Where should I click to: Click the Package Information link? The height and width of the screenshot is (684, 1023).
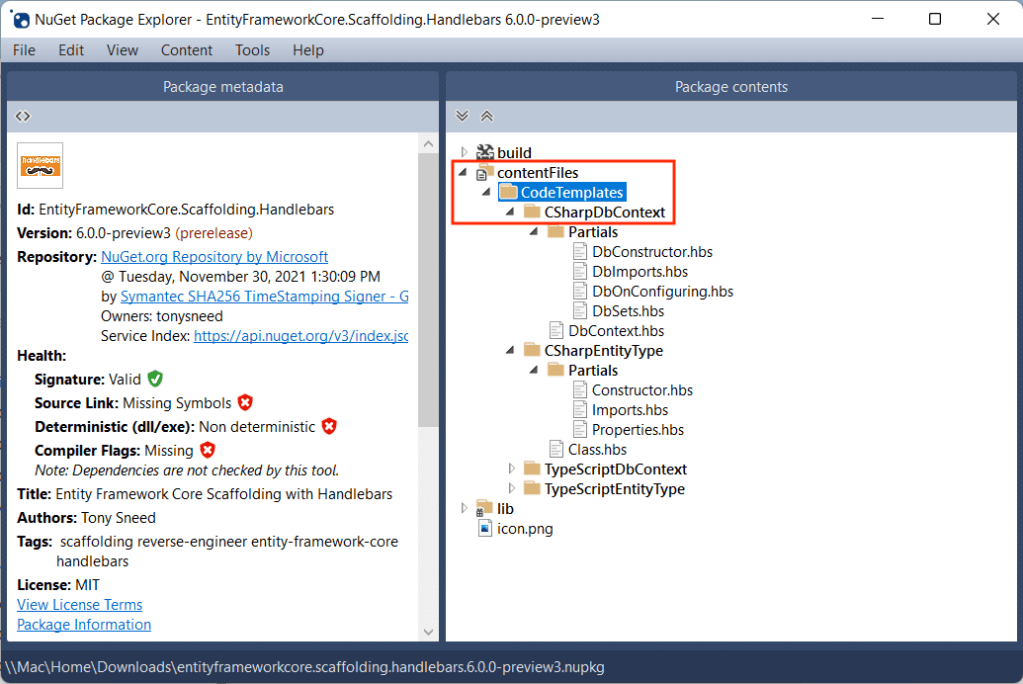[x=84, y=624]
